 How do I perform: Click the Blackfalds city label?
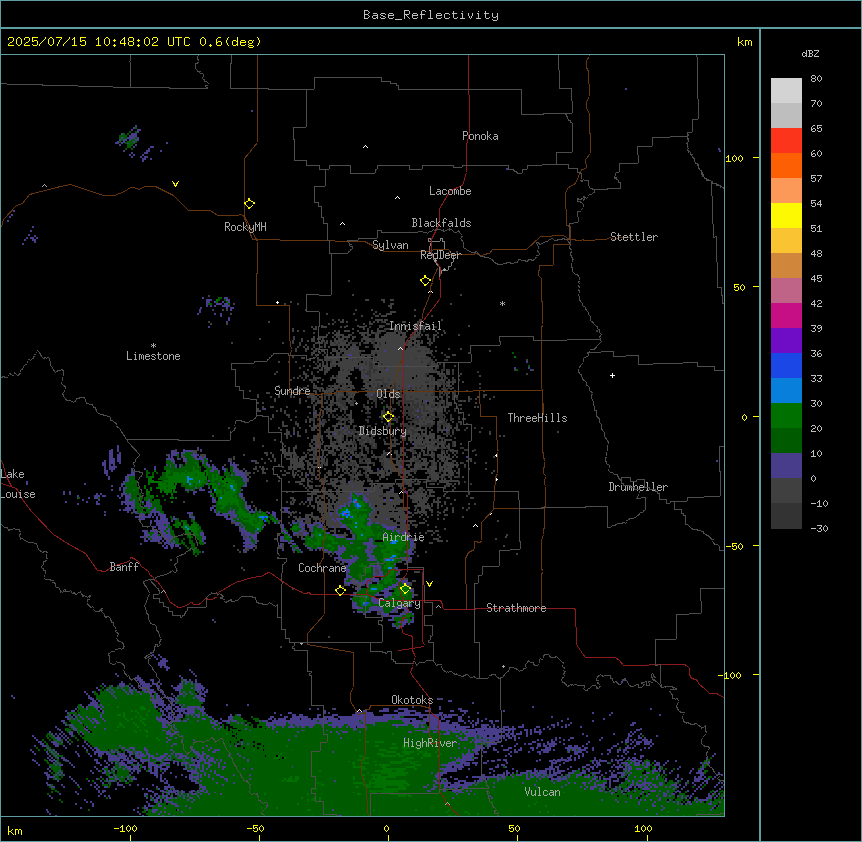coord(441,223)
